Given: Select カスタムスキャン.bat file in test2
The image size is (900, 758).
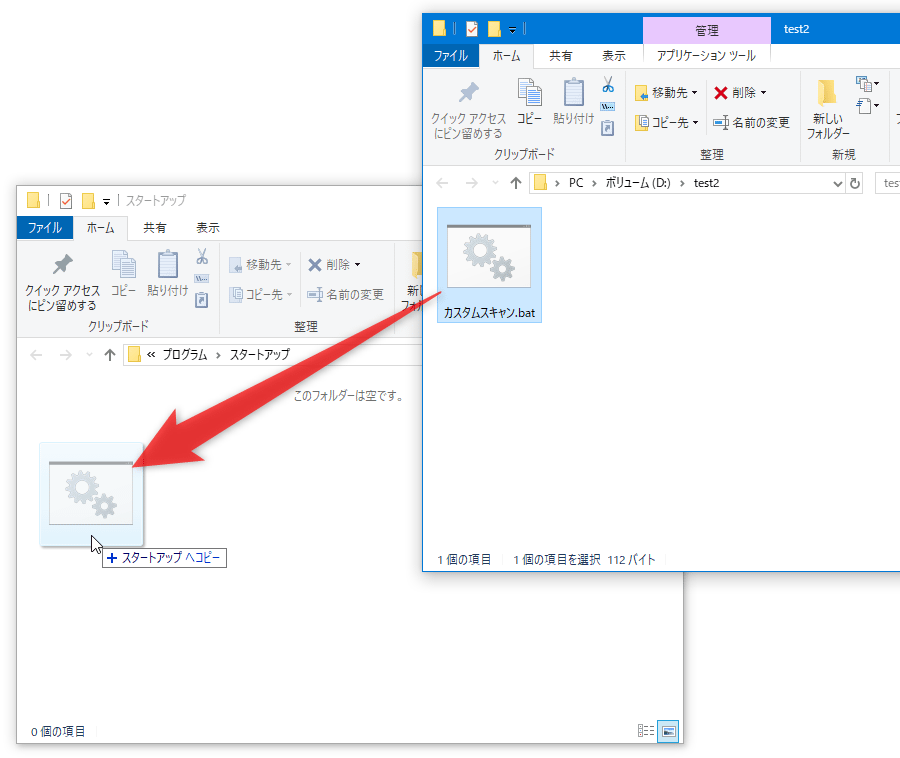Looking at the screenshot, I should point(489,265).
